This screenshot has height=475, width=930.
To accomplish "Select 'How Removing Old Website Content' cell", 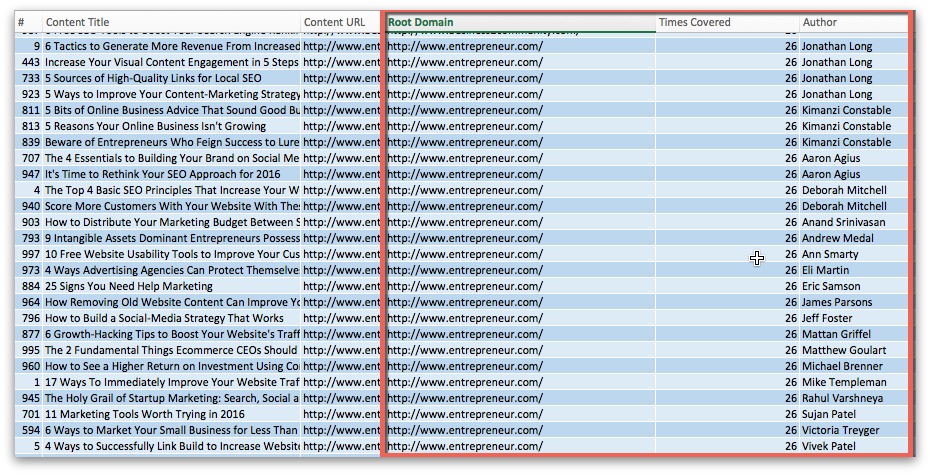I will tap(171, 302).
